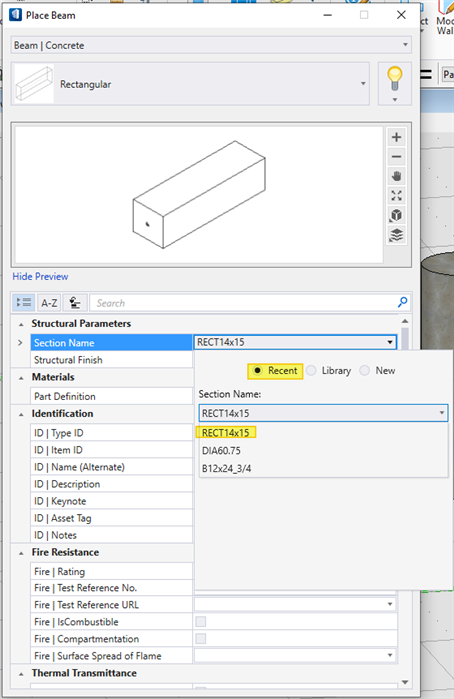
Task: Fit view in the preview pane
Action: [x=396, y=196]
